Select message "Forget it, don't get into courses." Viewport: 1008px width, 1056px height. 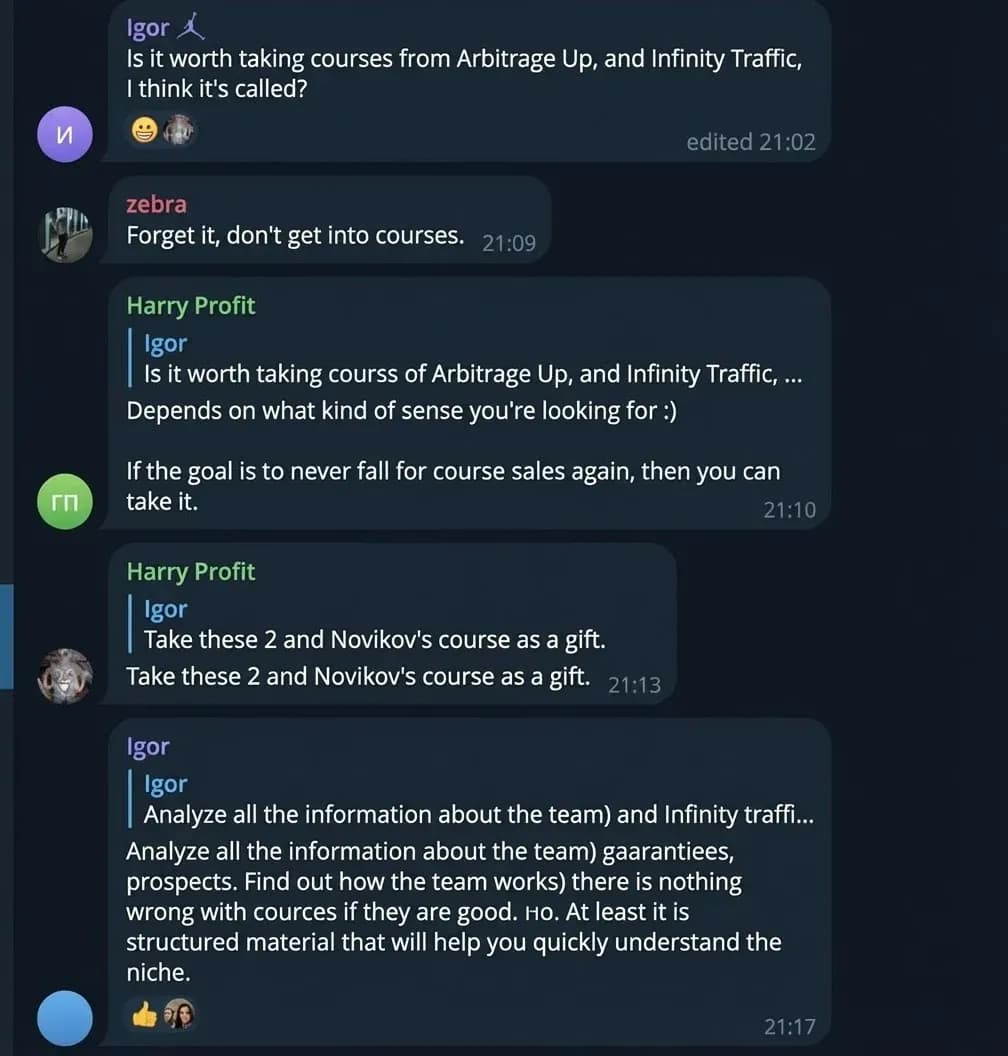click(x=295, y=236)
